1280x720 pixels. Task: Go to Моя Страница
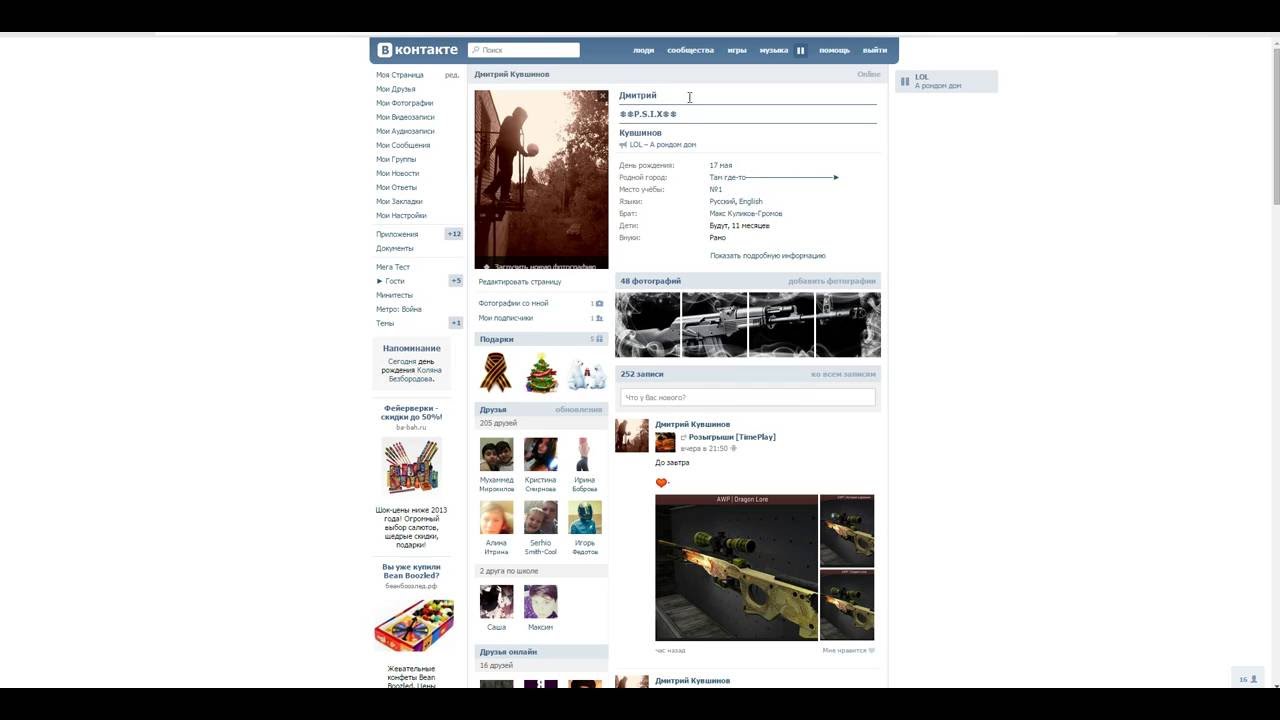[x=400, y=75]
